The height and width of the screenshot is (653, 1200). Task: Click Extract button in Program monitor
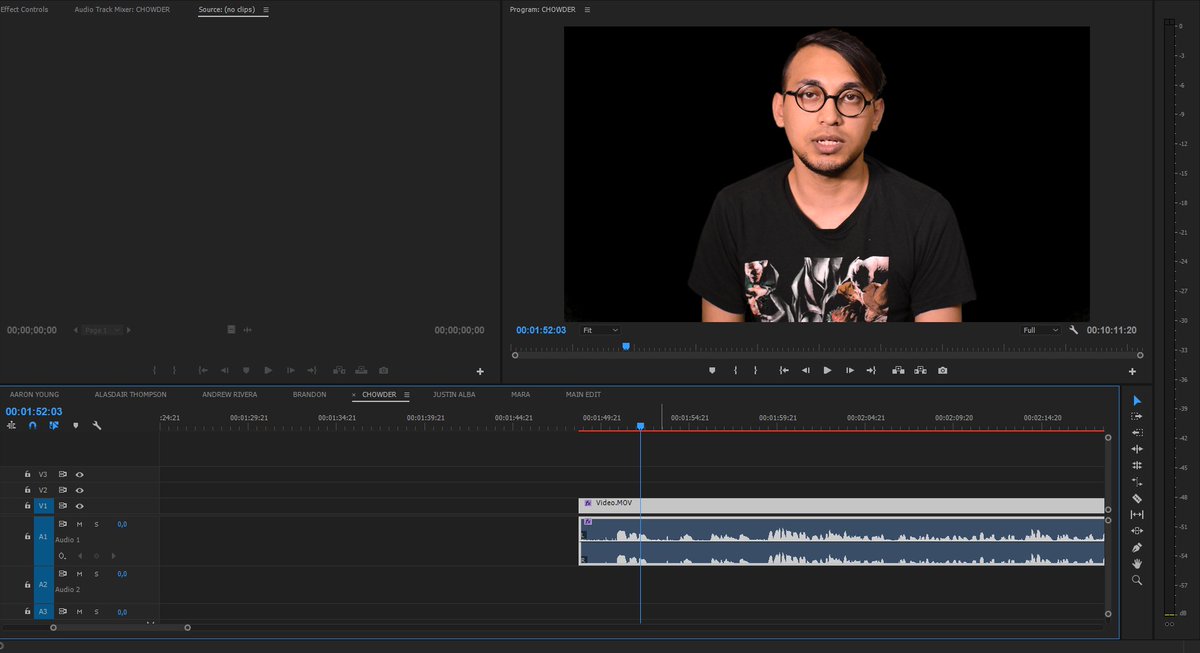tap(920, 370)
